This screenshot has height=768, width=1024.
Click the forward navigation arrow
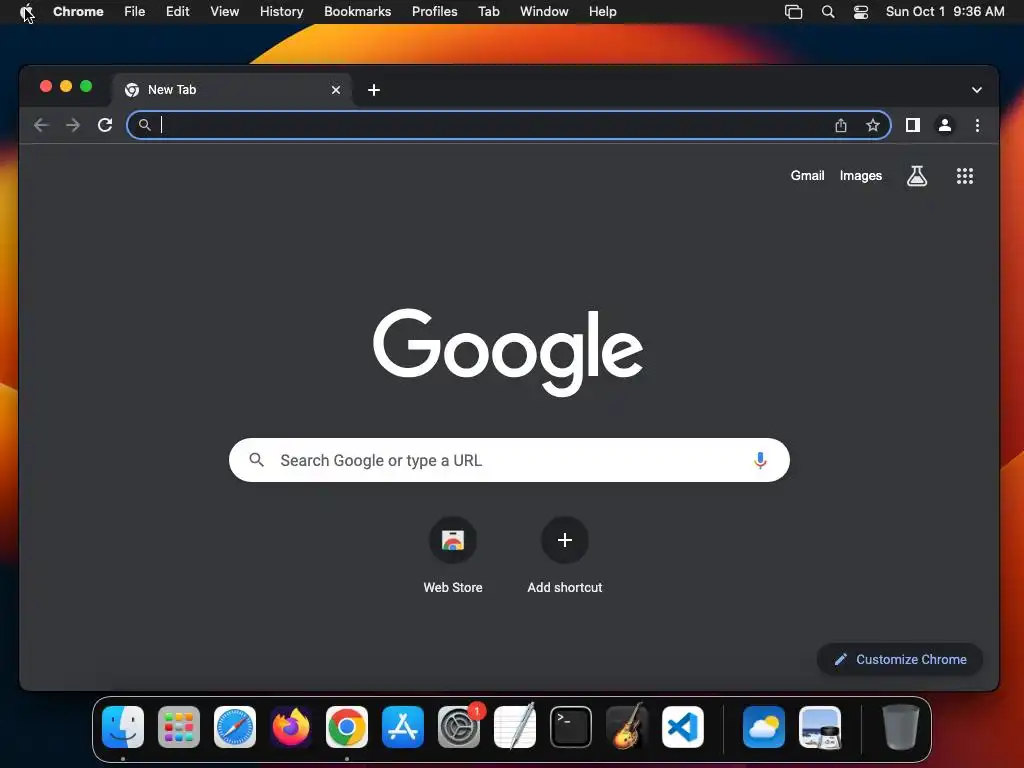[x=72, y=125]
